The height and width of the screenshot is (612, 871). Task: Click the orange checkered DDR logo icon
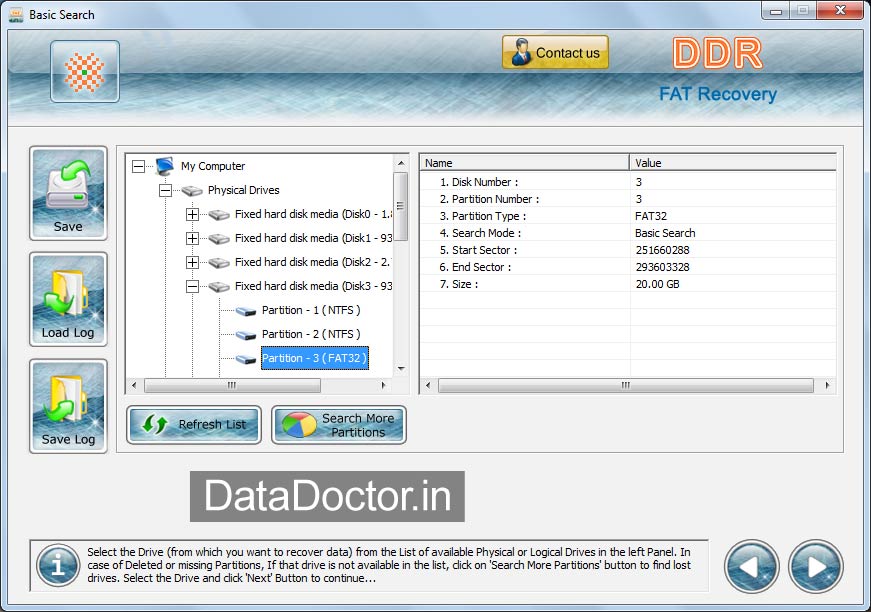tap(84, 72)
